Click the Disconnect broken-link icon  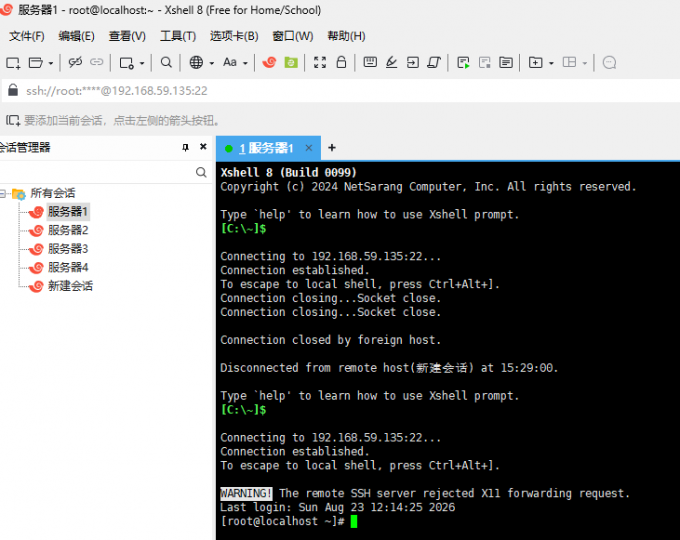coord(75,62)
